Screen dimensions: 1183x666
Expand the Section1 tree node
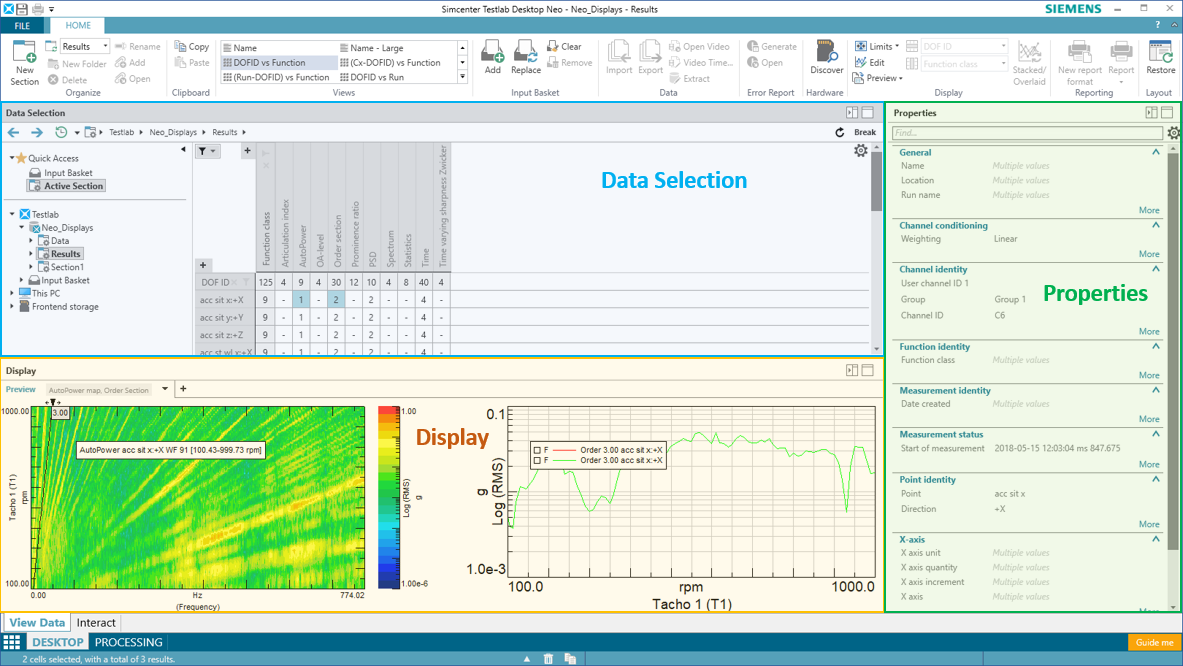[x=31, y=267]
